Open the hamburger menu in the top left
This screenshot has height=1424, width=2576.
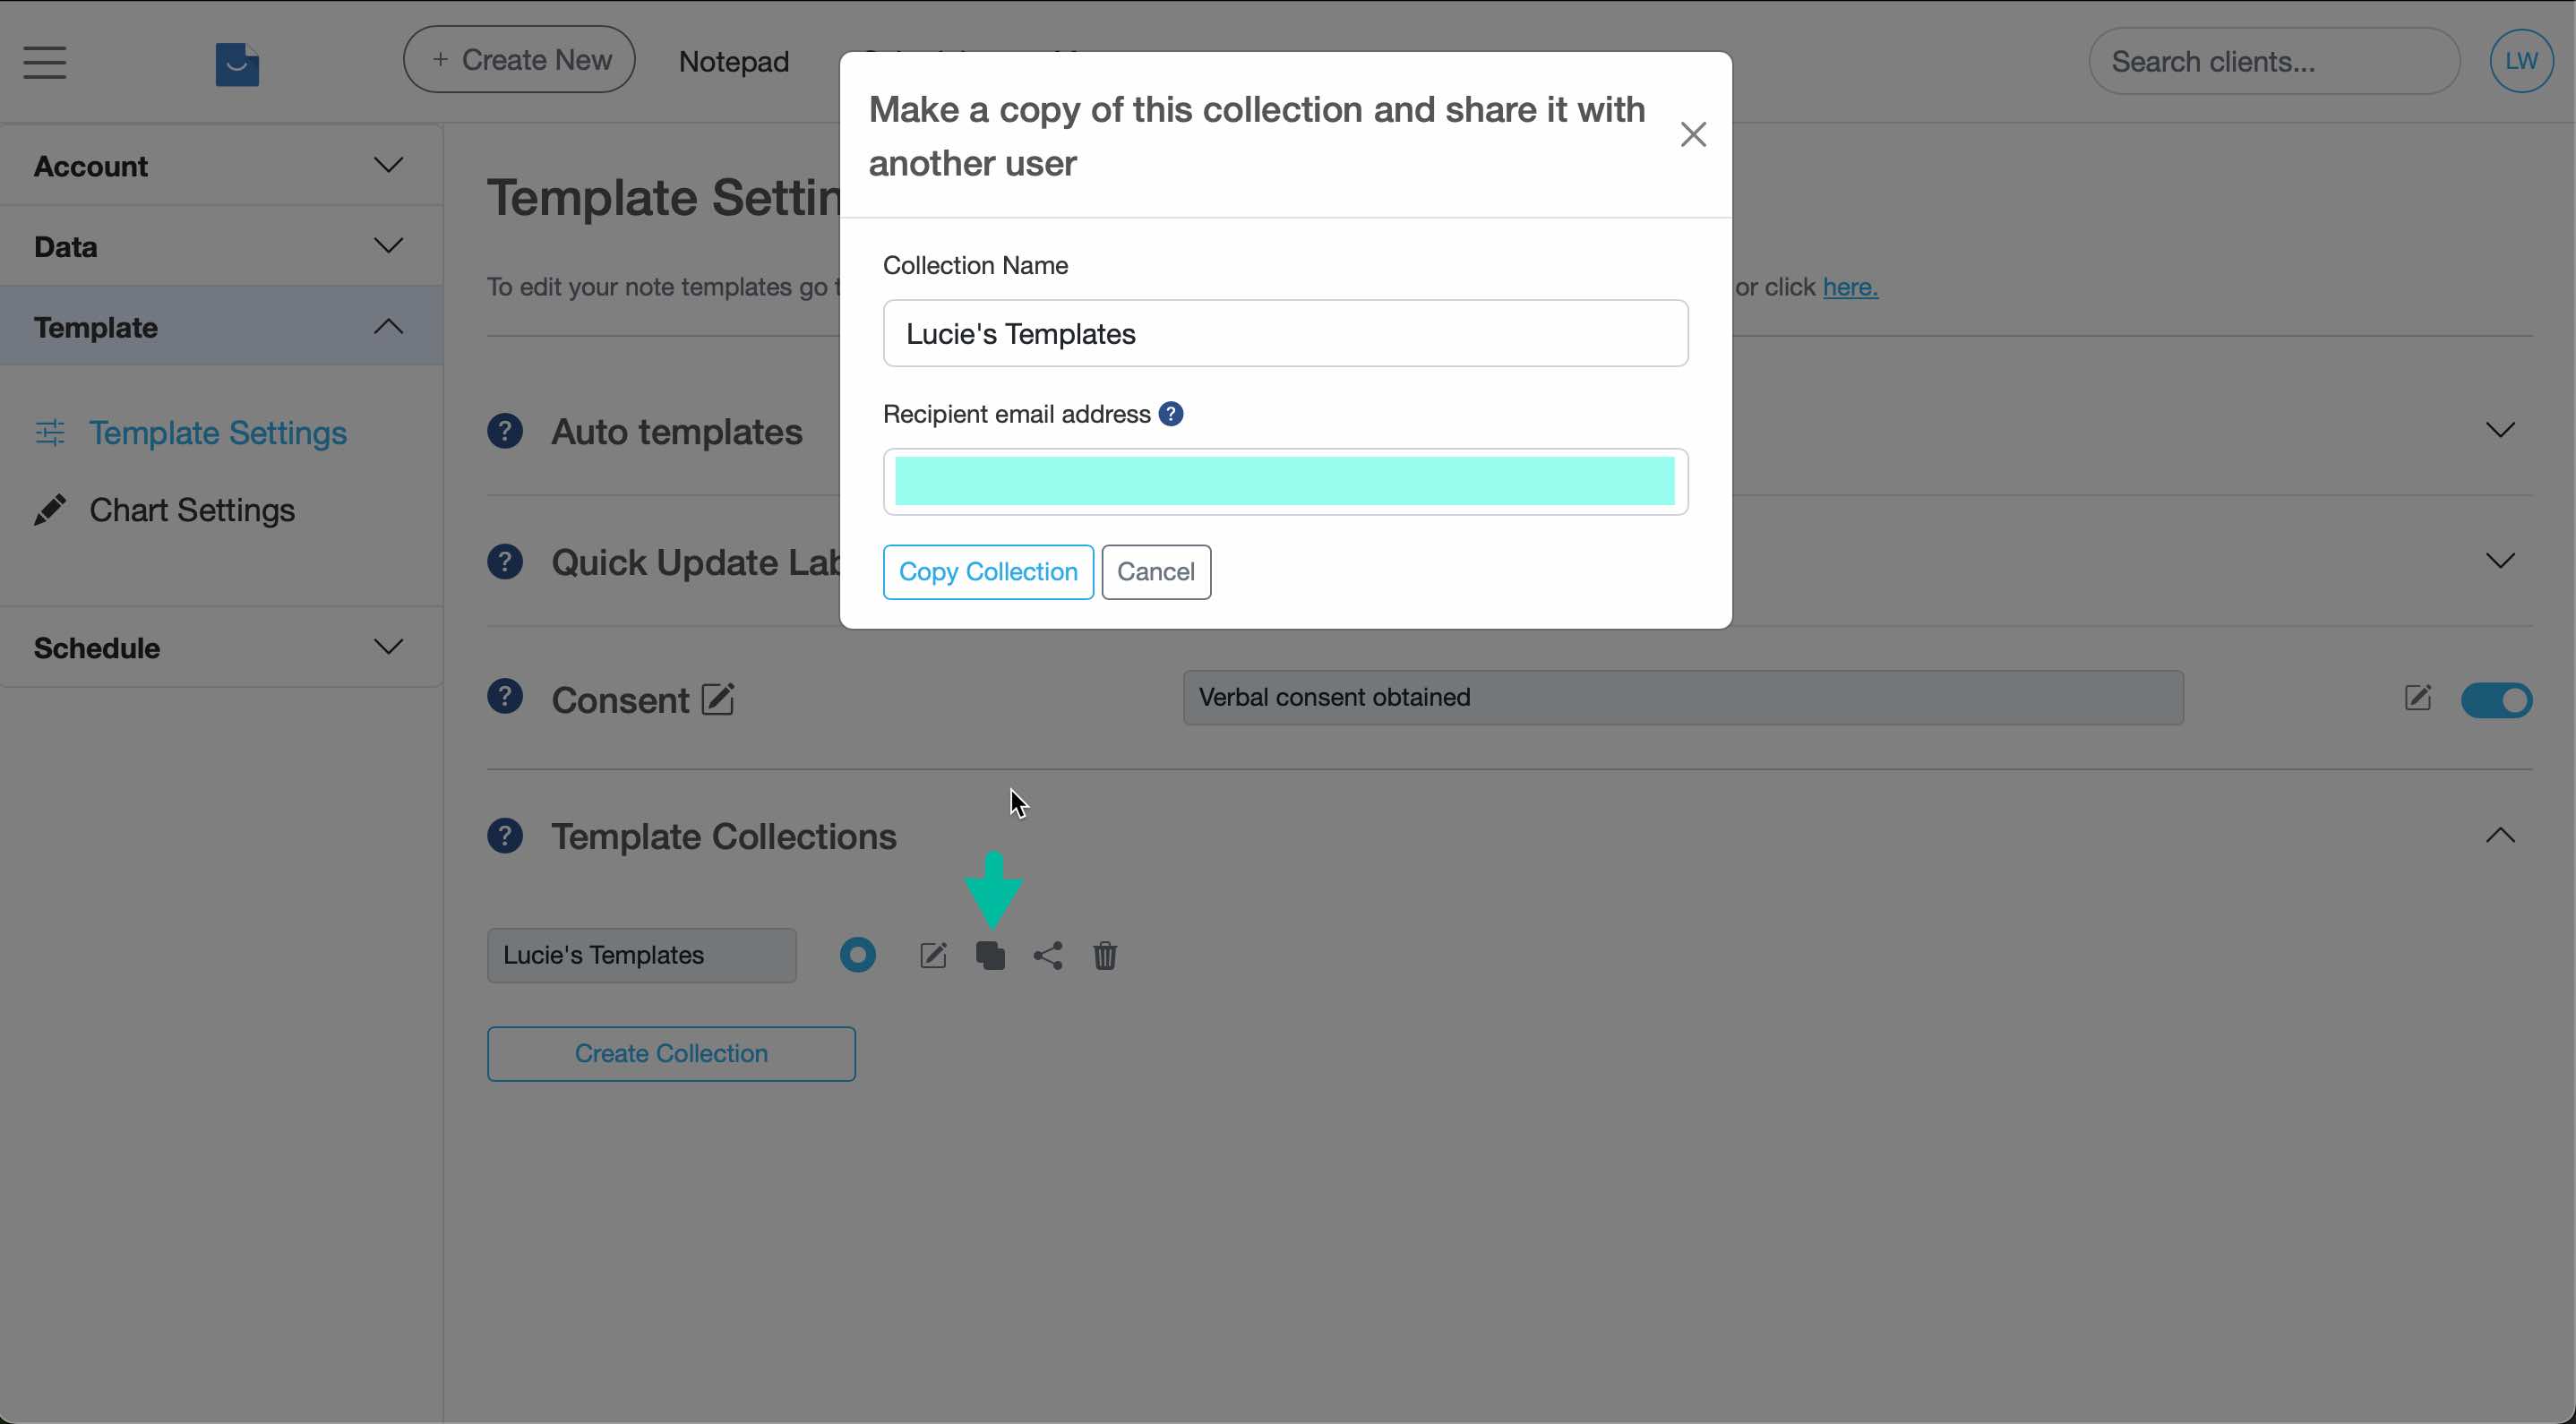[44, 62]
